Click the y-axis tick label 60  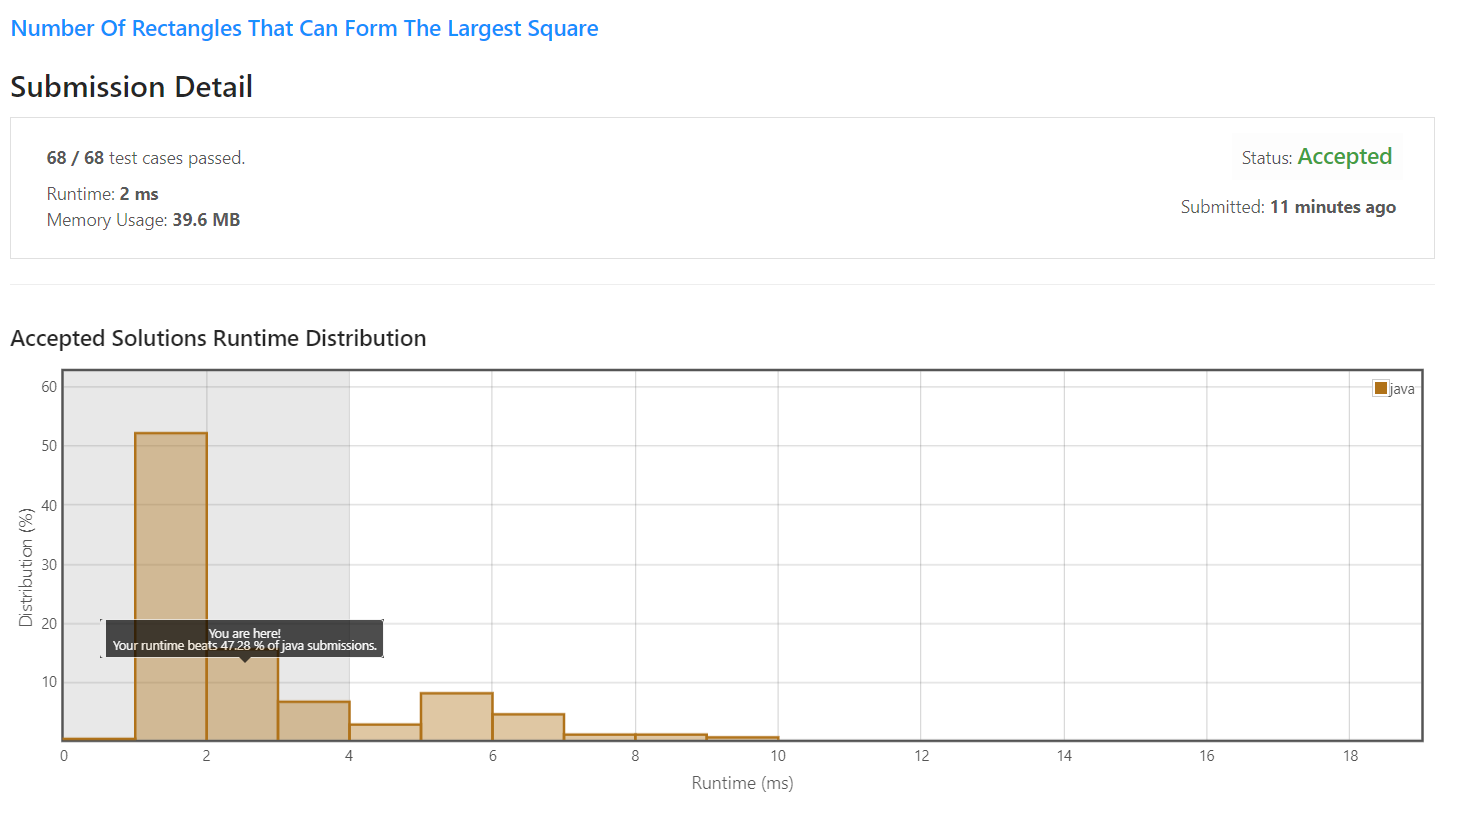point(49,387)
